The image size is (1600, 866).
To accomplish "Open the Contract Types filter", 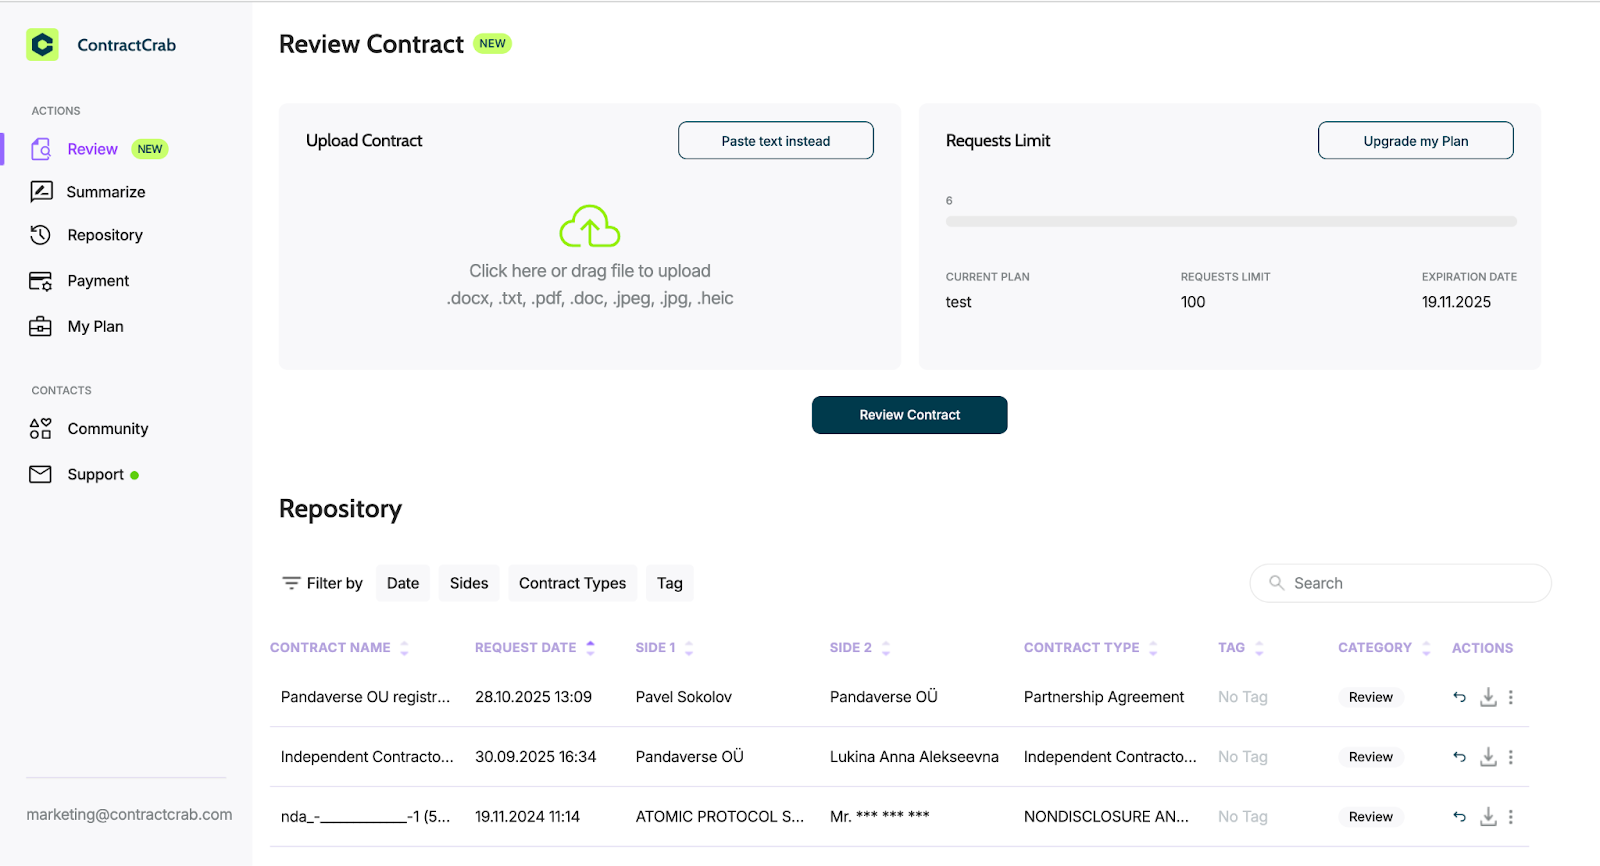I will click(x=572, y=583).
